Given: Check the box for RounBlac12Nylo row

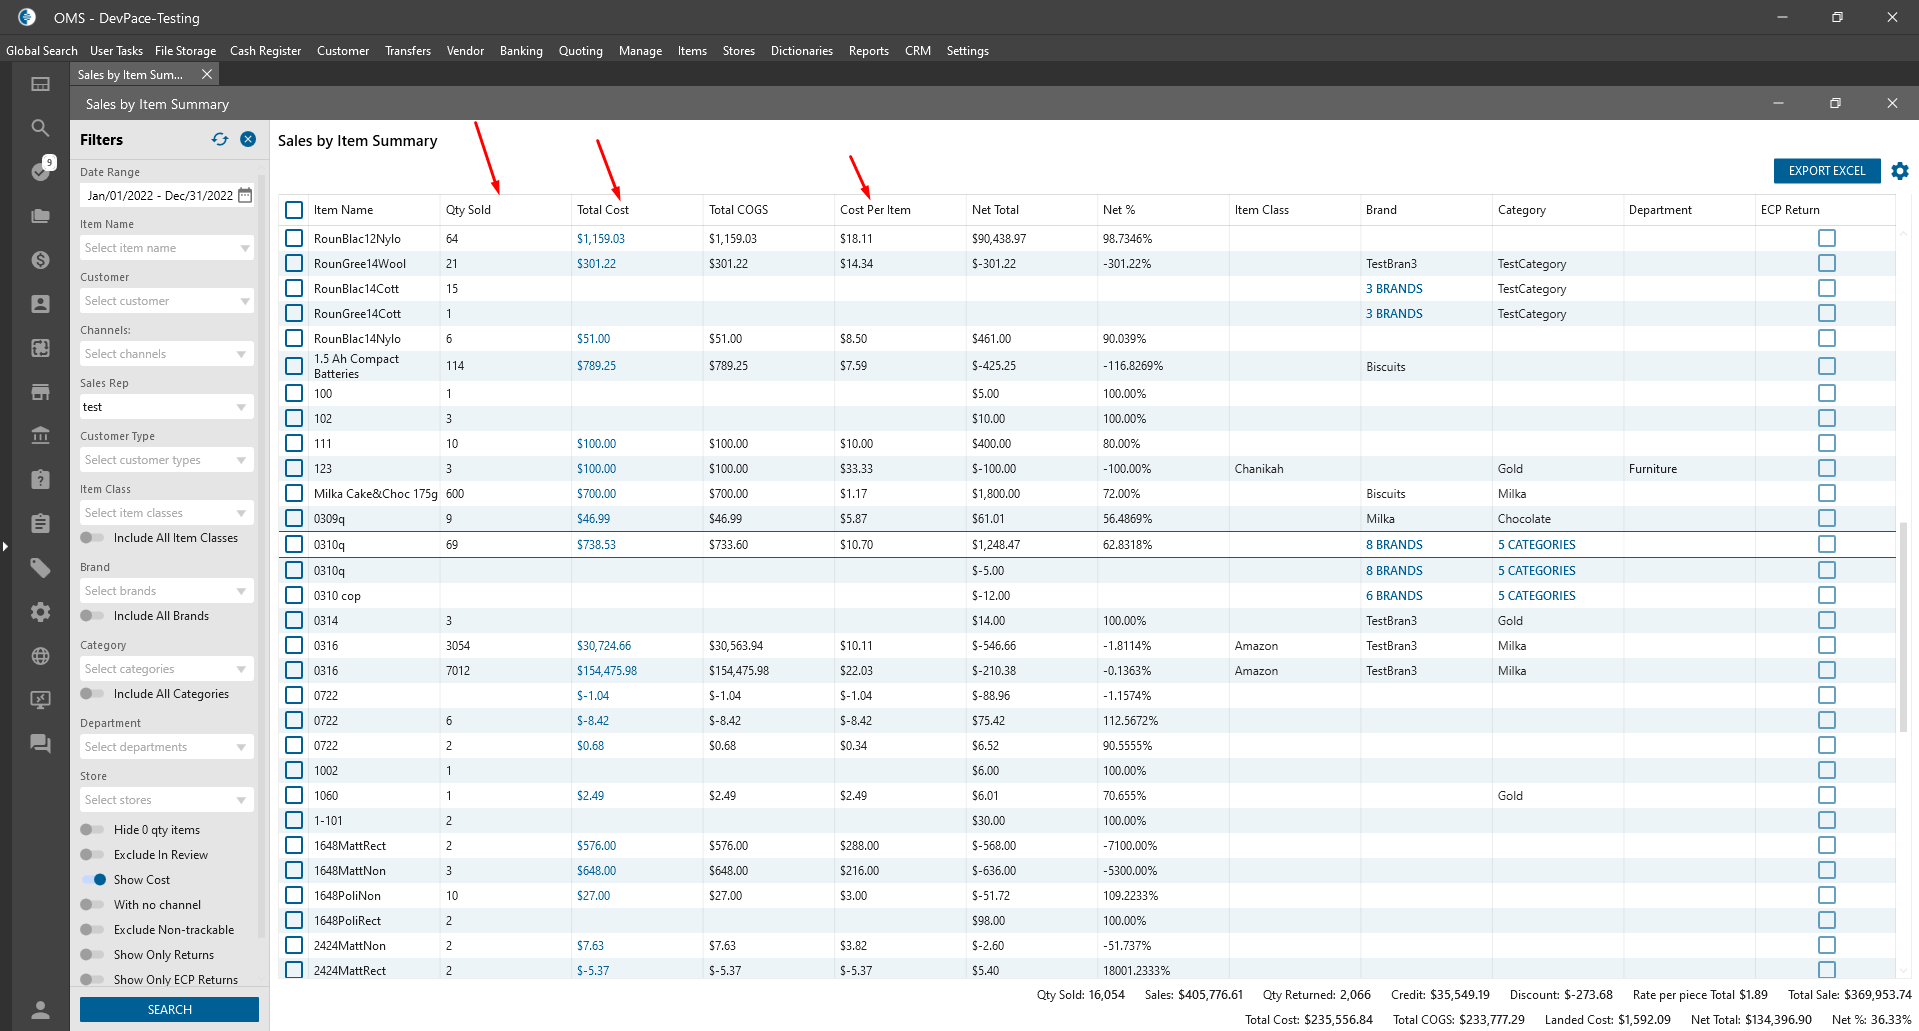Looking at the screenshot, I should click(294, 239).
